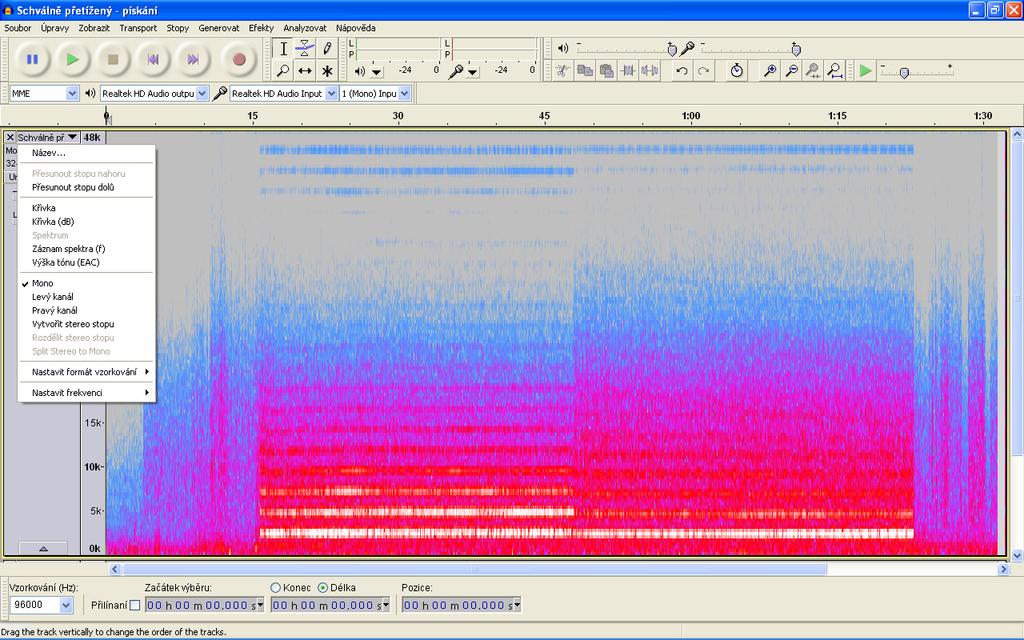Collapse the track with bottom arrow button
Image resolution: width=1024 pixels, height=640 pixels.
[43, 549]
